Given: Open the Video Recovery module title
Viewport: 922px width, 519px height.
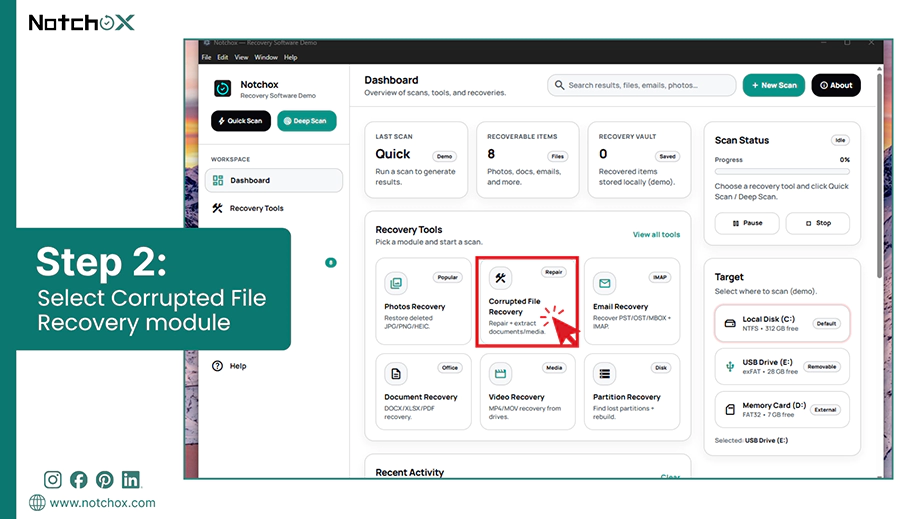Looking at the screenshot, I should point(516,397).
